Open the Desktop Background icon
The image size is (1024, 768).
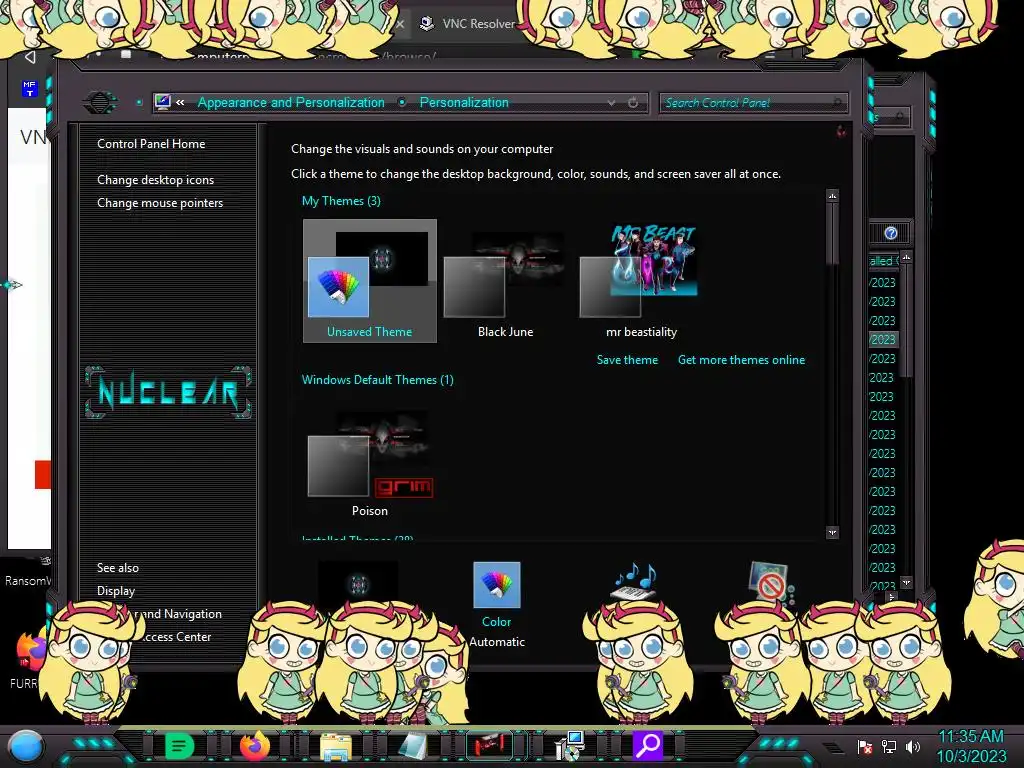click(358, 581)
